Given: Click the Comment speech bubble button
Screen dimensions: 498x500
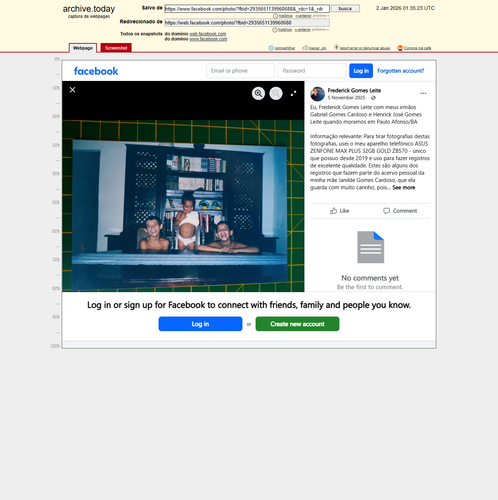Looking at the screenshot, I should 400,211.
